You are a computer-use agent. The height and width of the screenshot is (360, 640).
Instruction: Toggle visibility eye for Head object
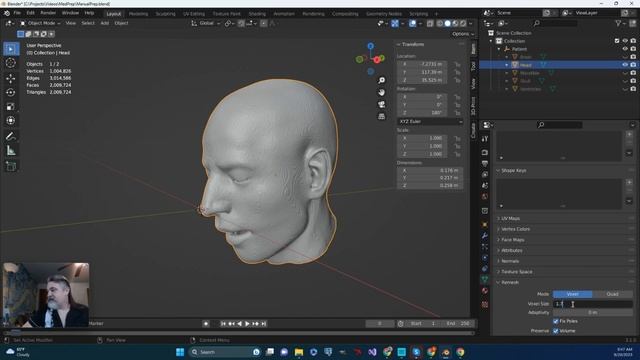coord(625,65)
